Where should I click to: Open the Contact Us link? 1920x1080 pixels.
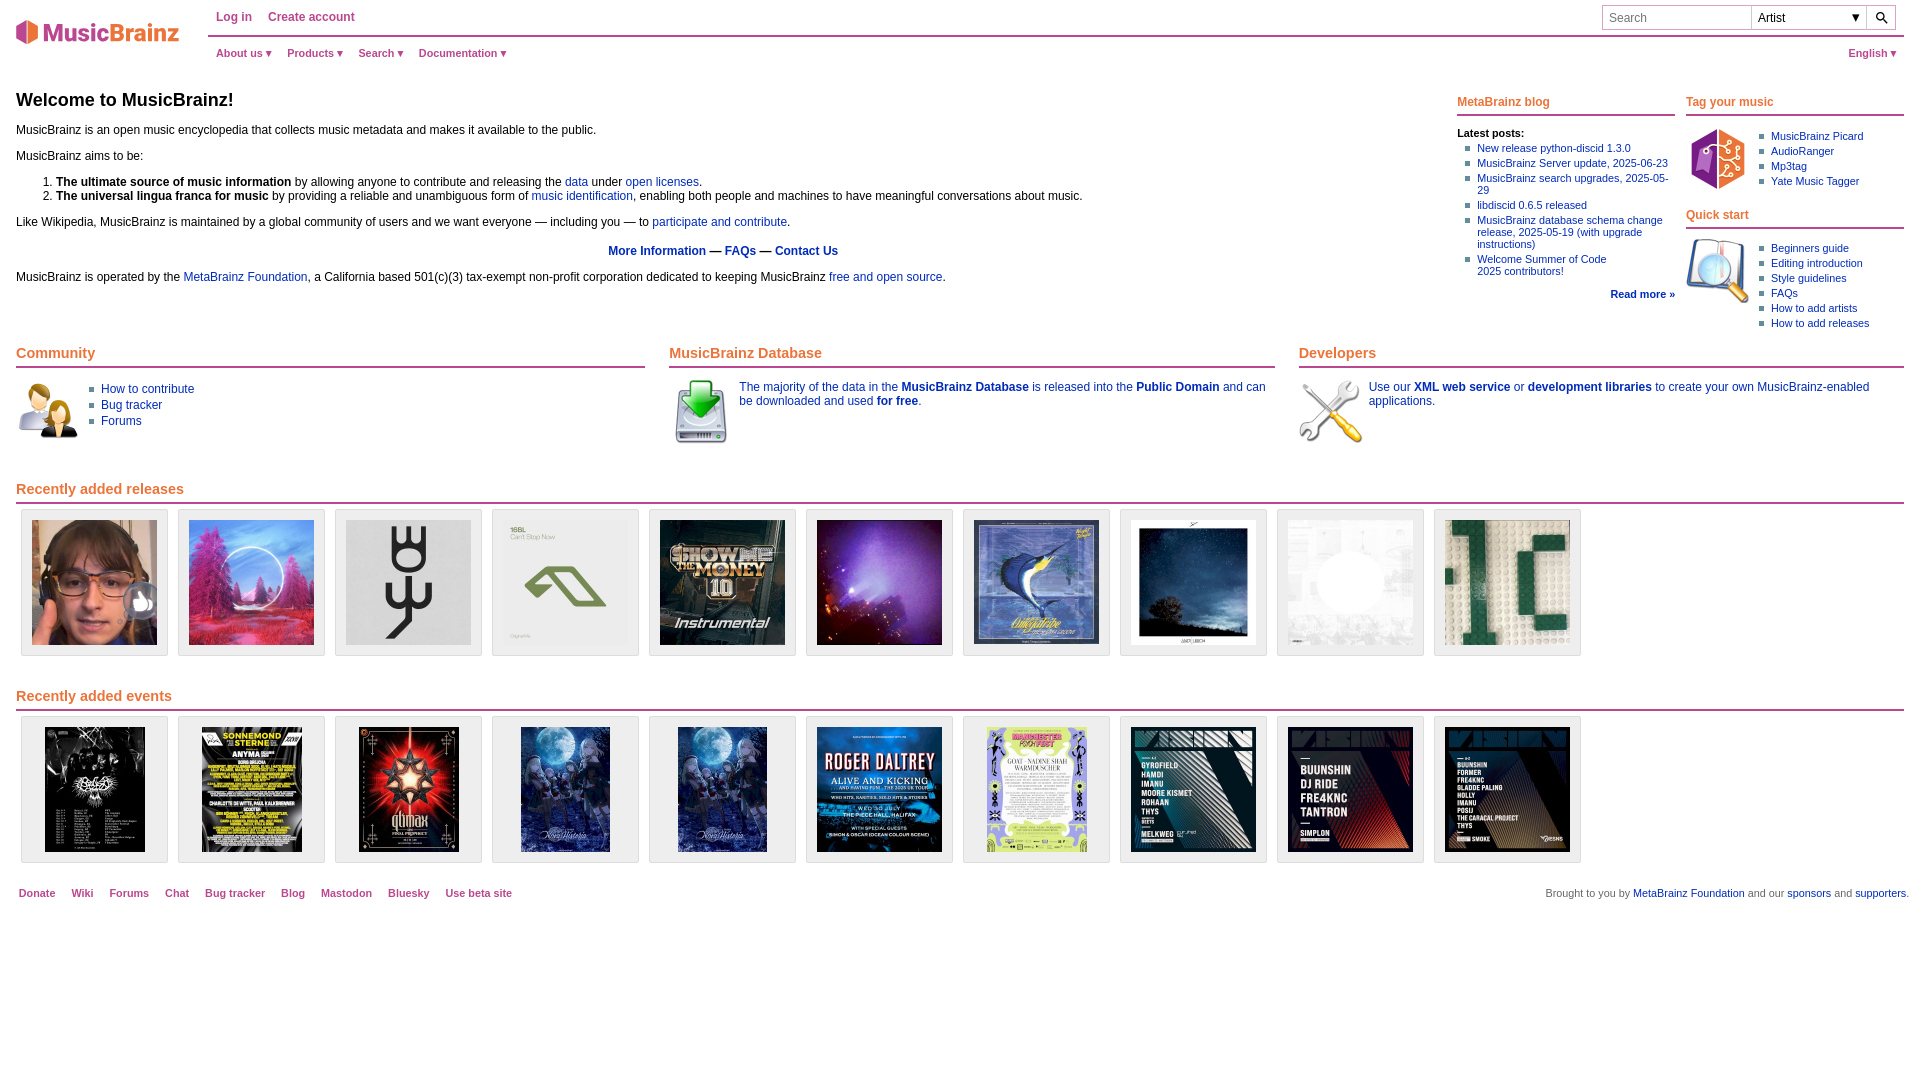806,251
